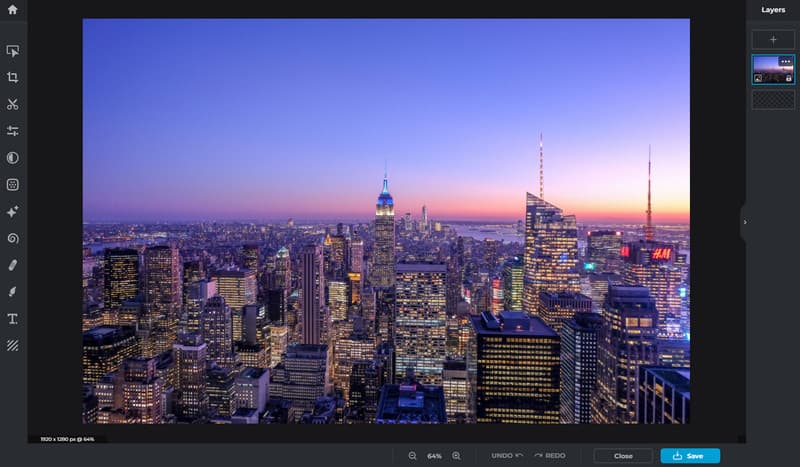Undo the last action
Screen dimensions: 800x467
[507, 456]
